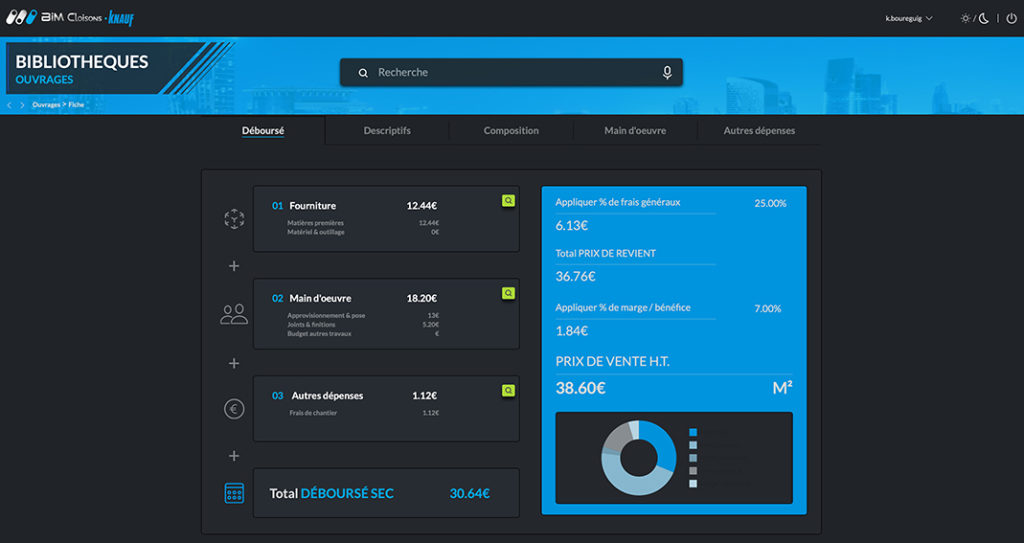Click the power logout icon
The width and height of the screenshot is (1024, 543).
(1011, 18)
